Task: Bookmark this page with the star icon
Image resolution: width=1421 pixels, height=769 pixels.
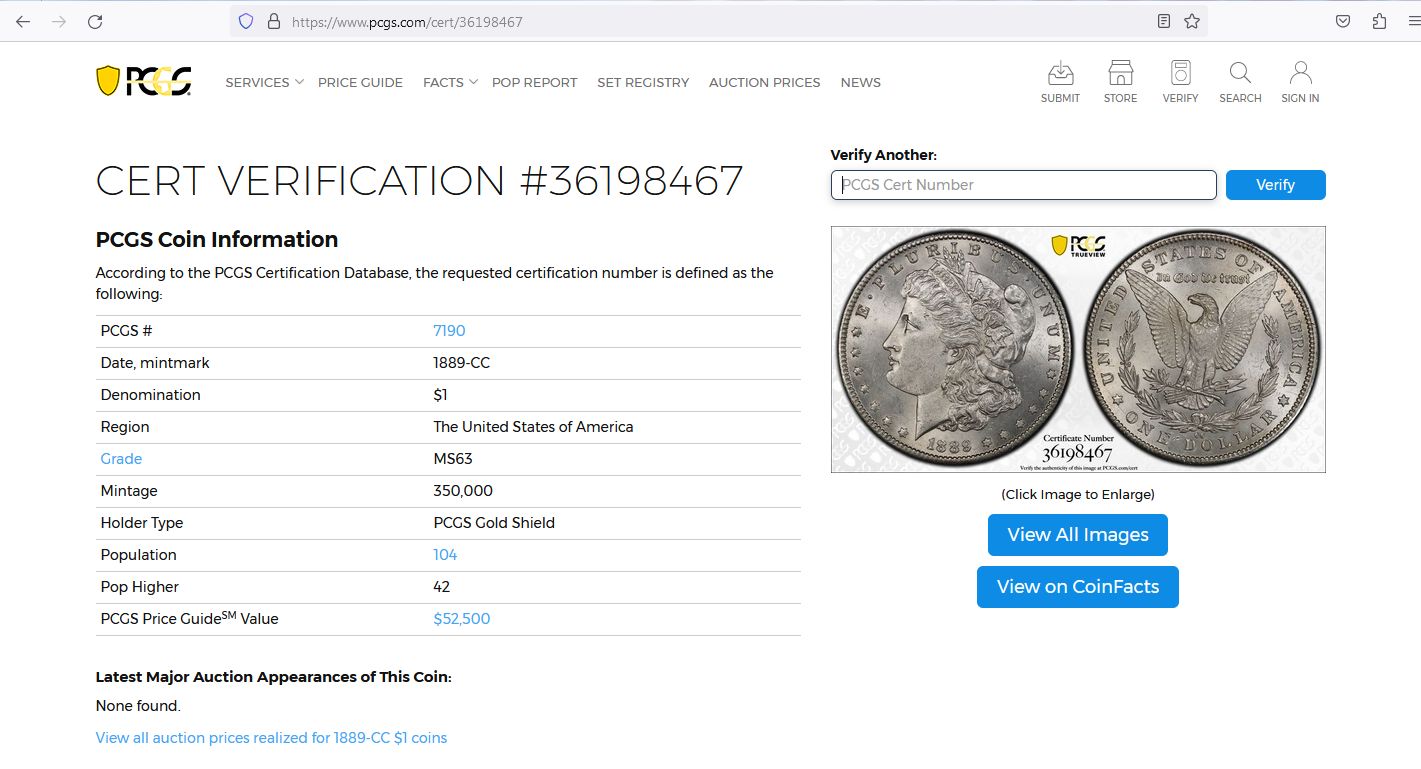Action: coord(1192,21)
